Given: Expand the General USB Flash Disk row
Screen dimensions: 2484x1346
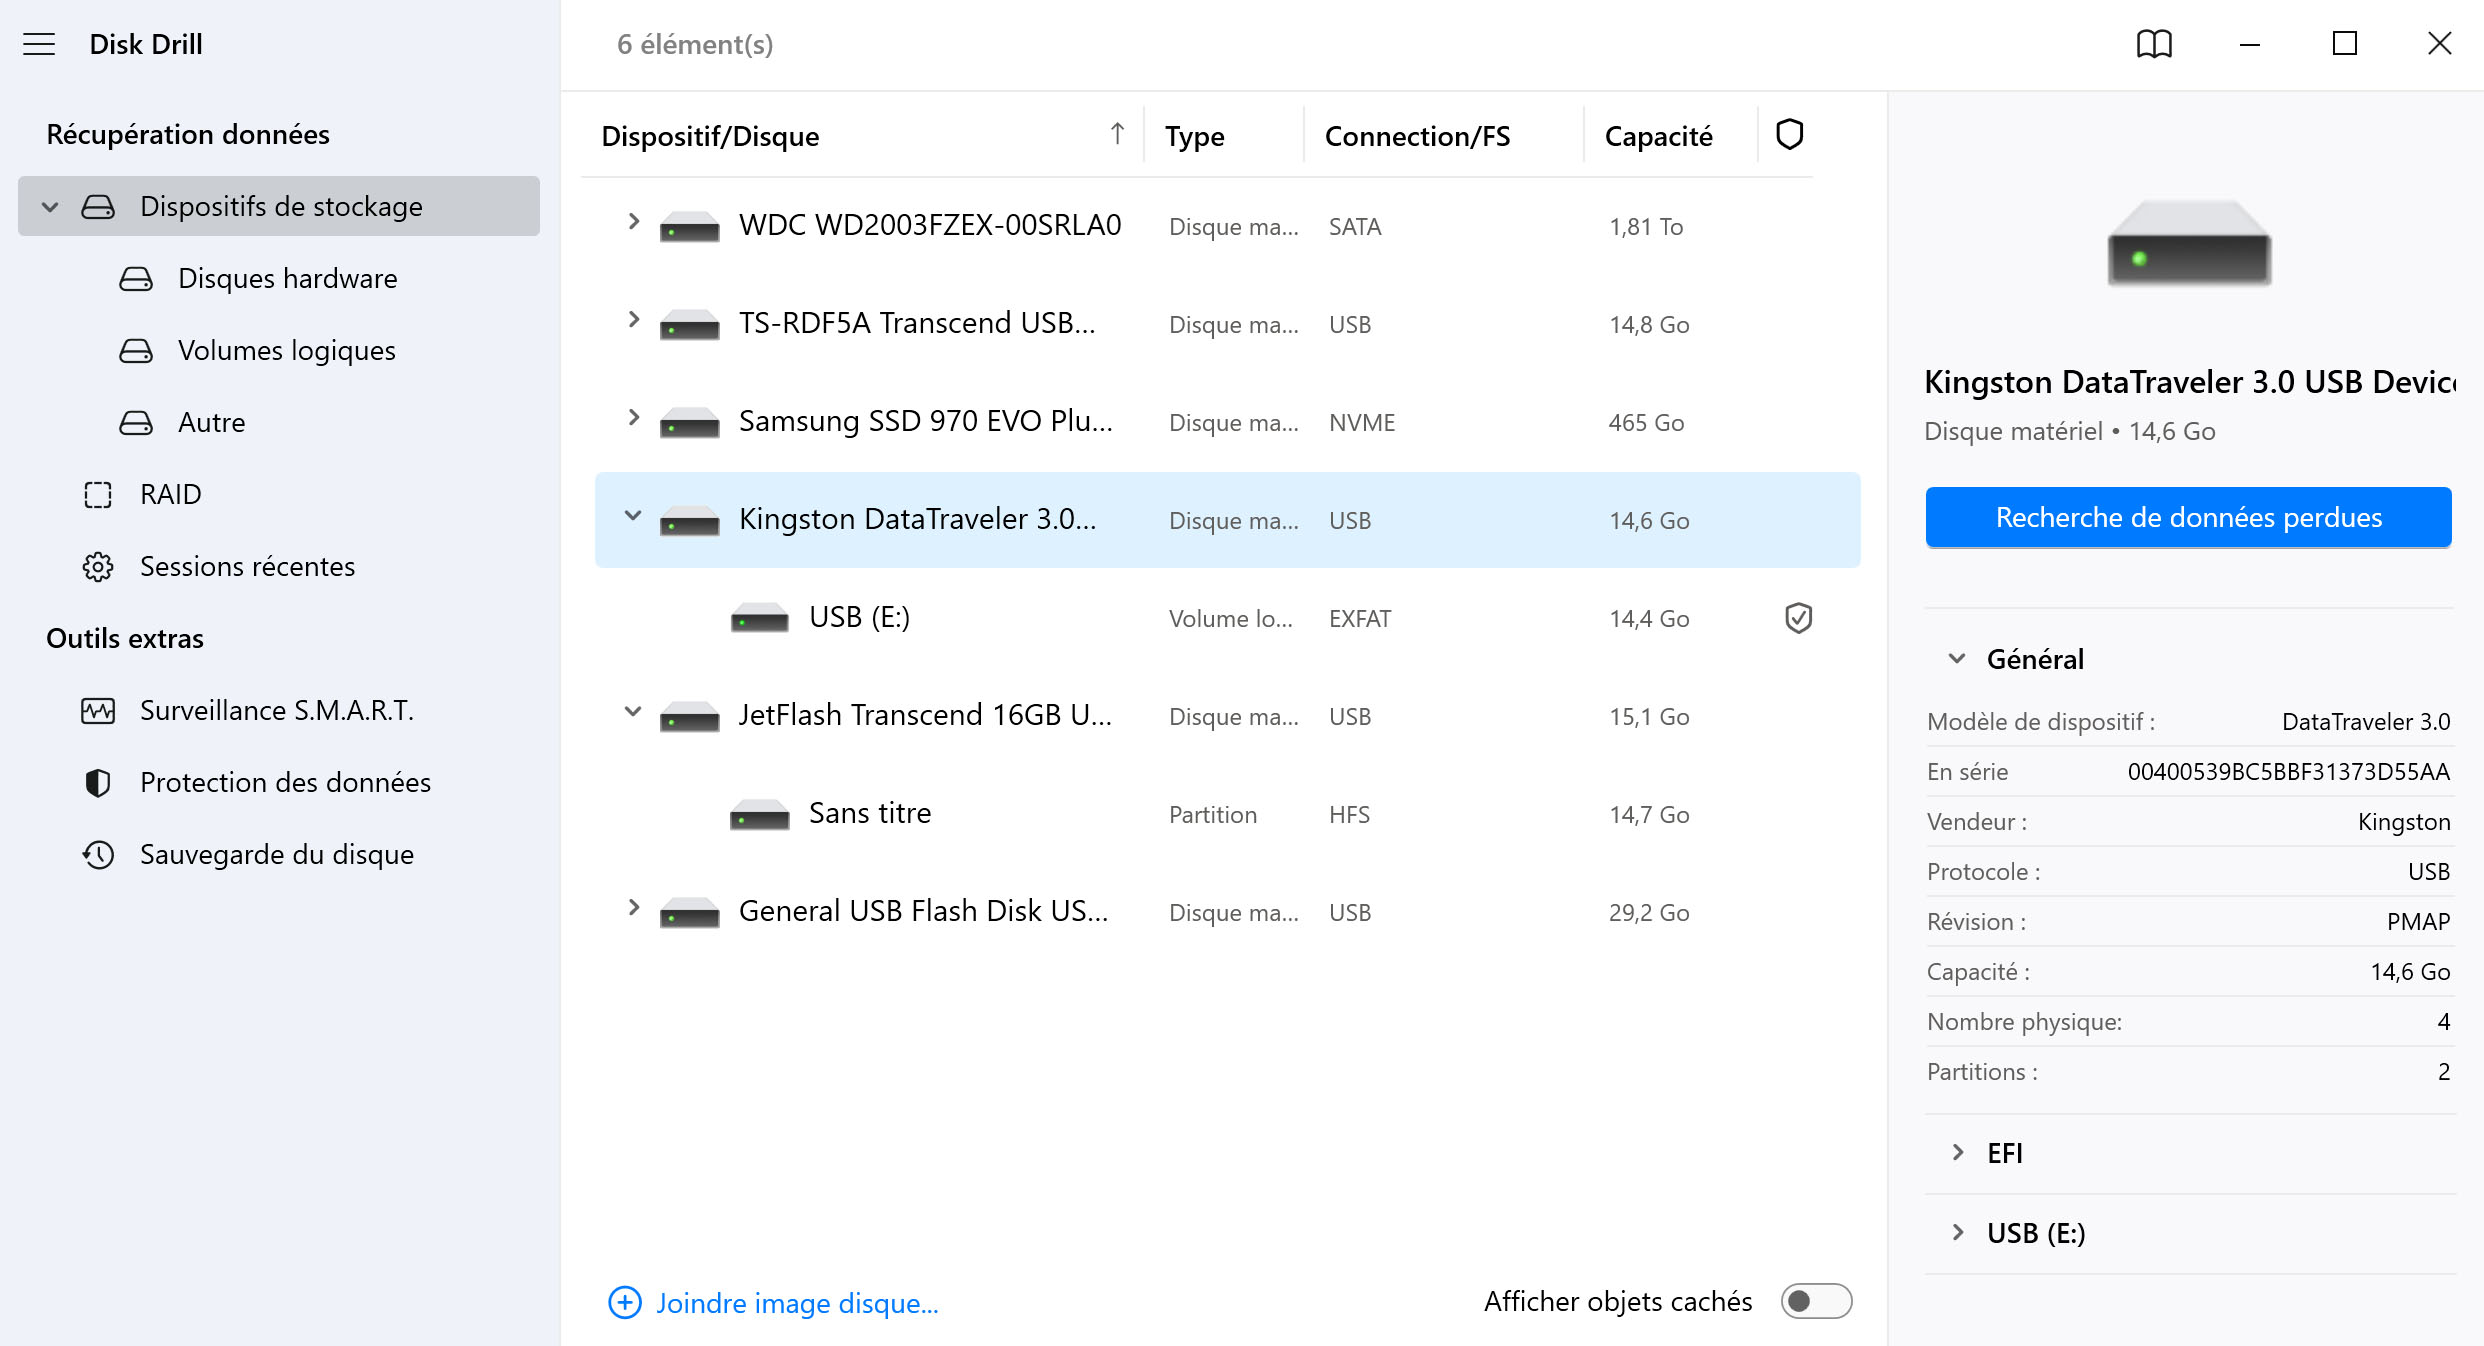Looking at the screenshot, I should point(632,908).
